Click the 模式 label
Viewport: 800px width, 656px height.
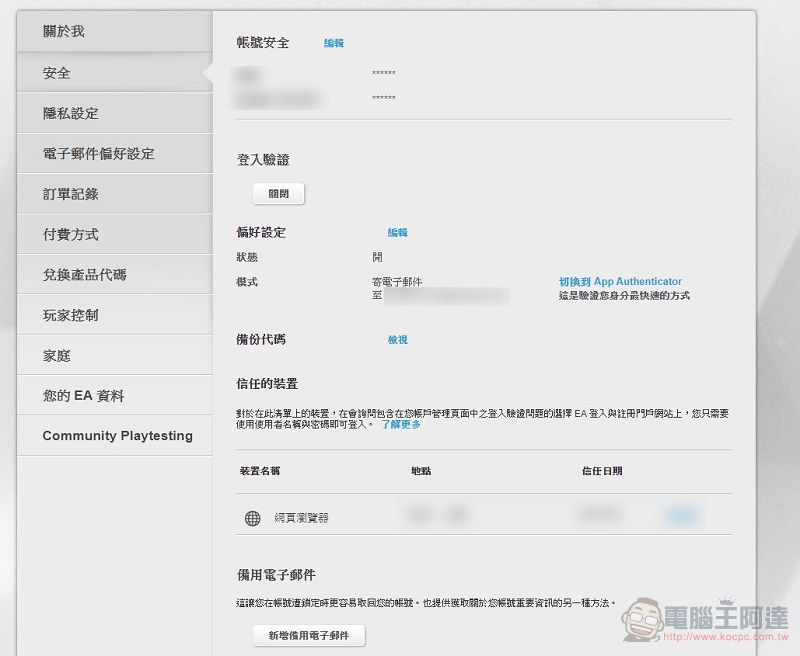(x=247, y=282)
